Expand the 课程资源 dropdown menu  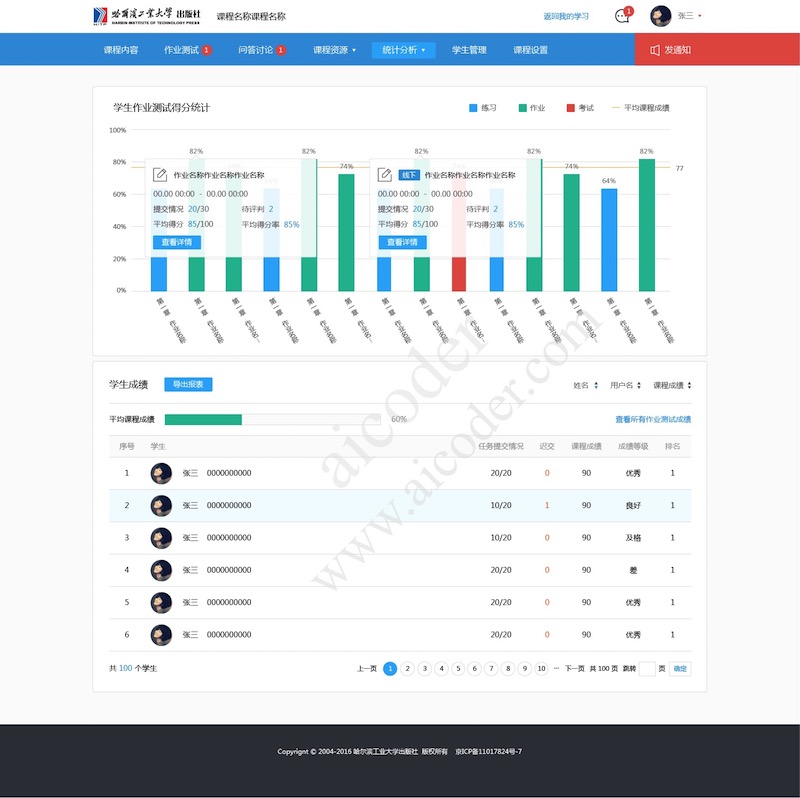click(x=334, y=50)
